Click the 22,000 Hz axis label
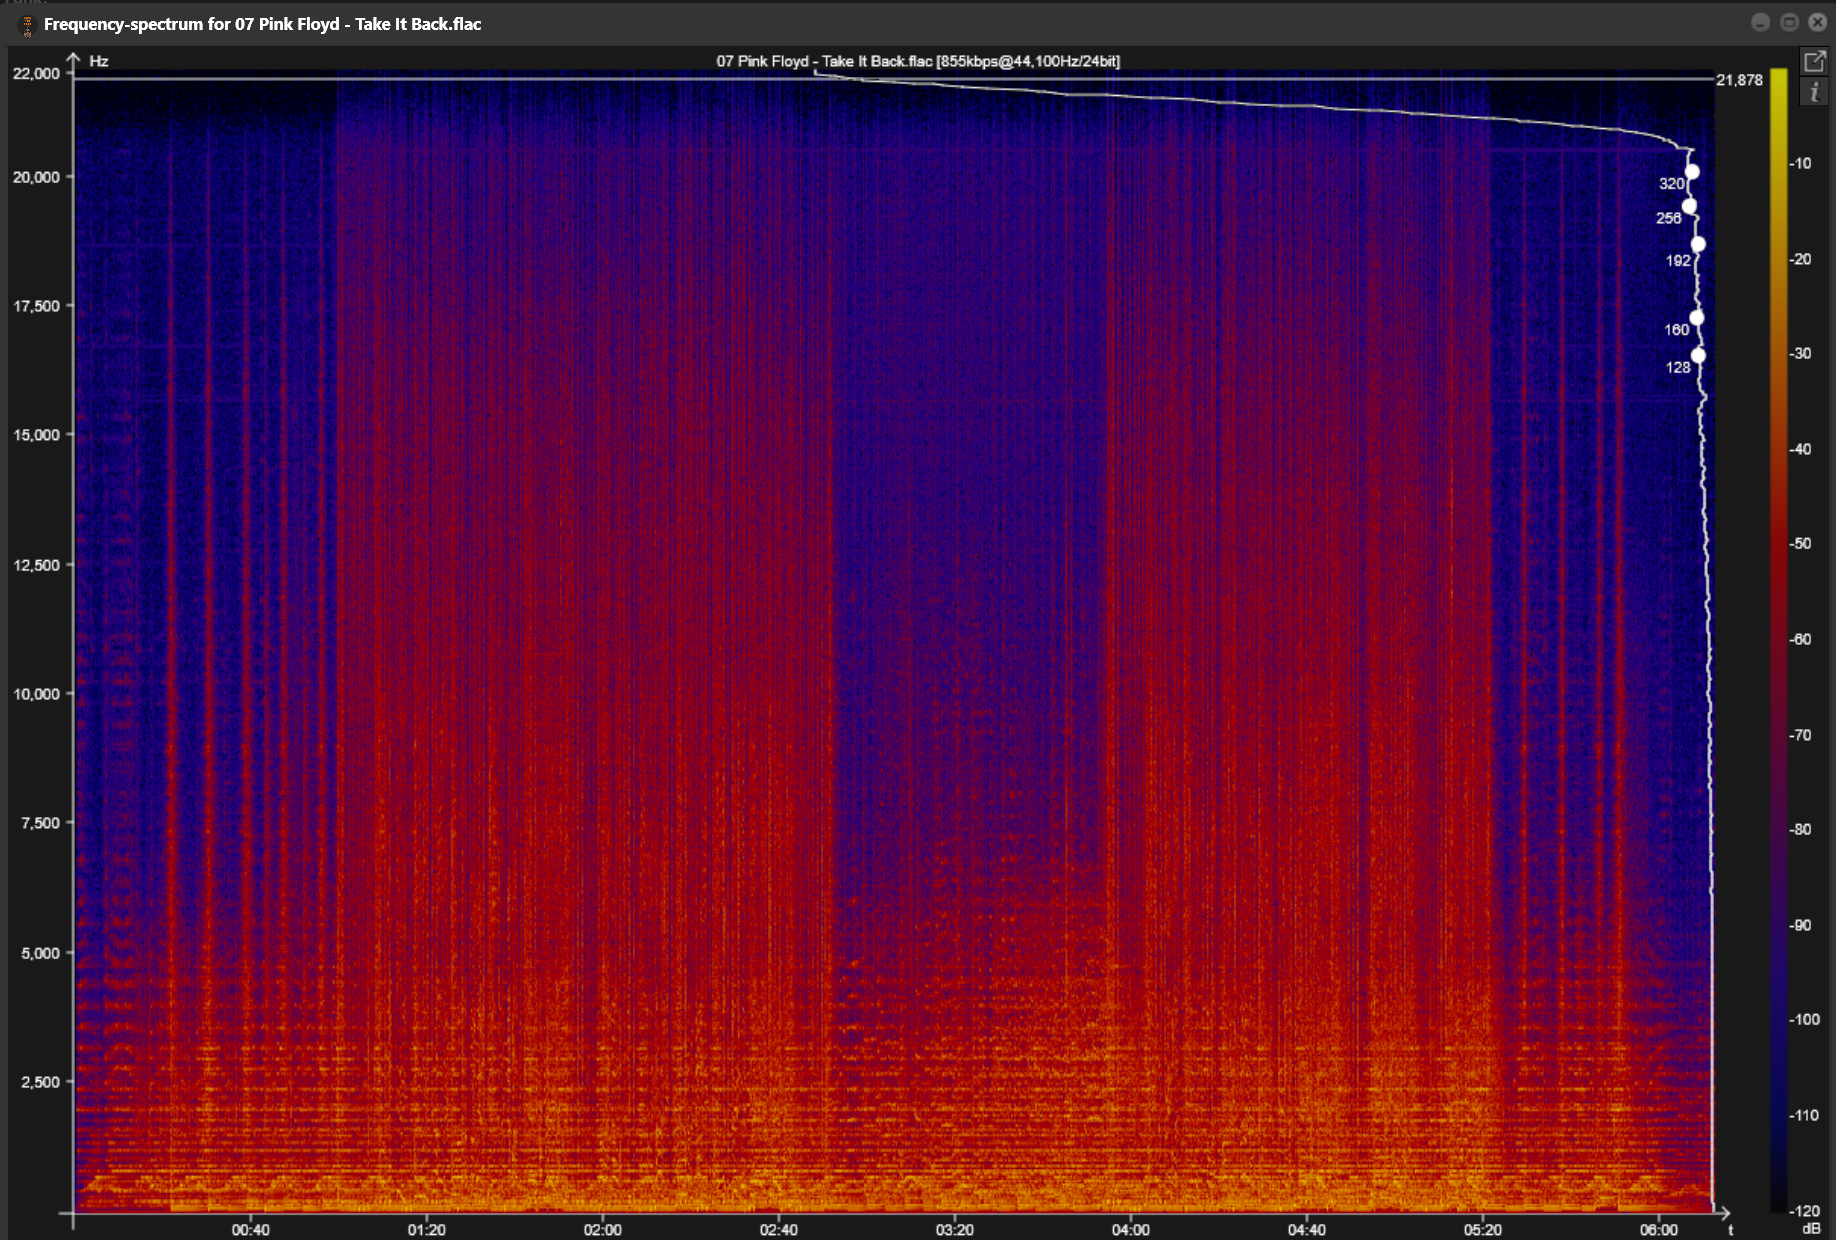The image size is (1836, 1240). [36, 73]
